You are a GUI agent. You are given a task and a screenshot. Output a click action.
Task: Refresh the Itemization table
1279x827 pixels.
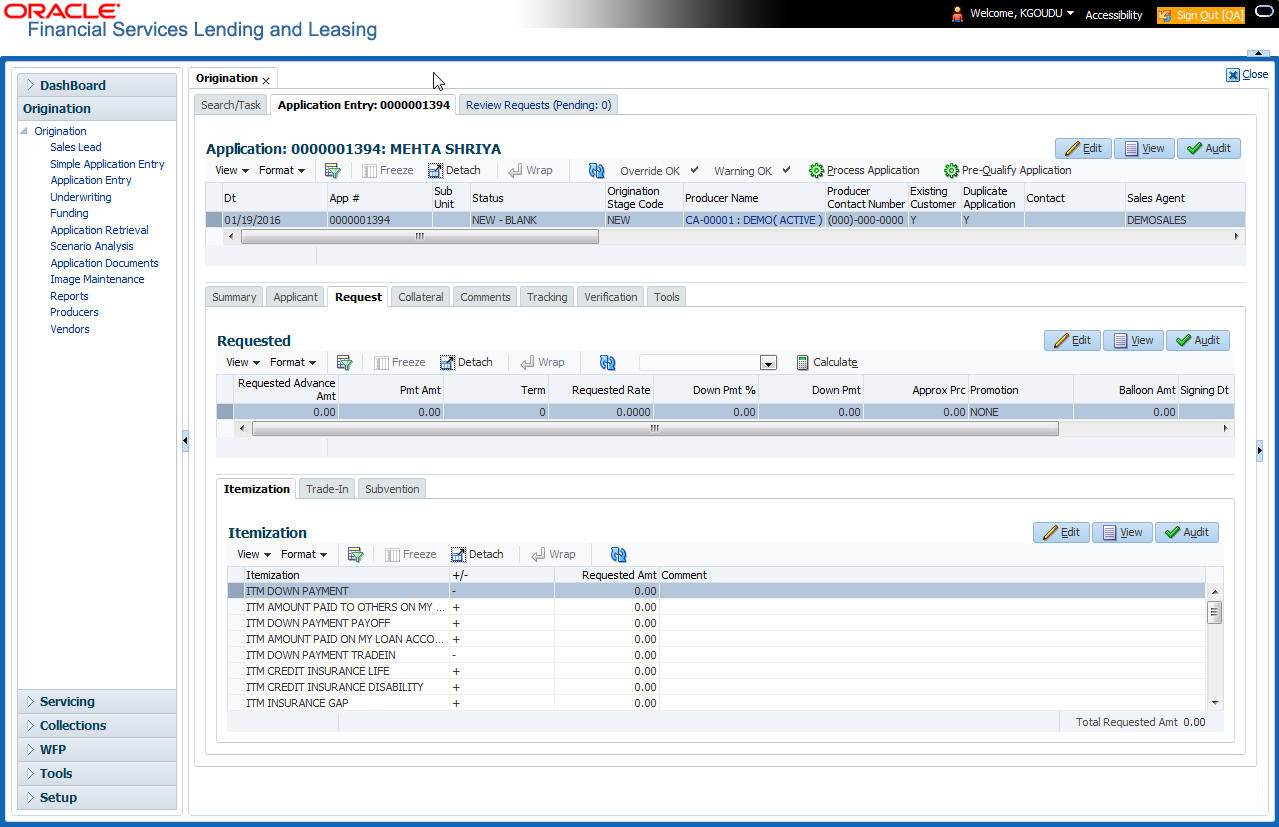pyautogui.click(x=618, y=554)
